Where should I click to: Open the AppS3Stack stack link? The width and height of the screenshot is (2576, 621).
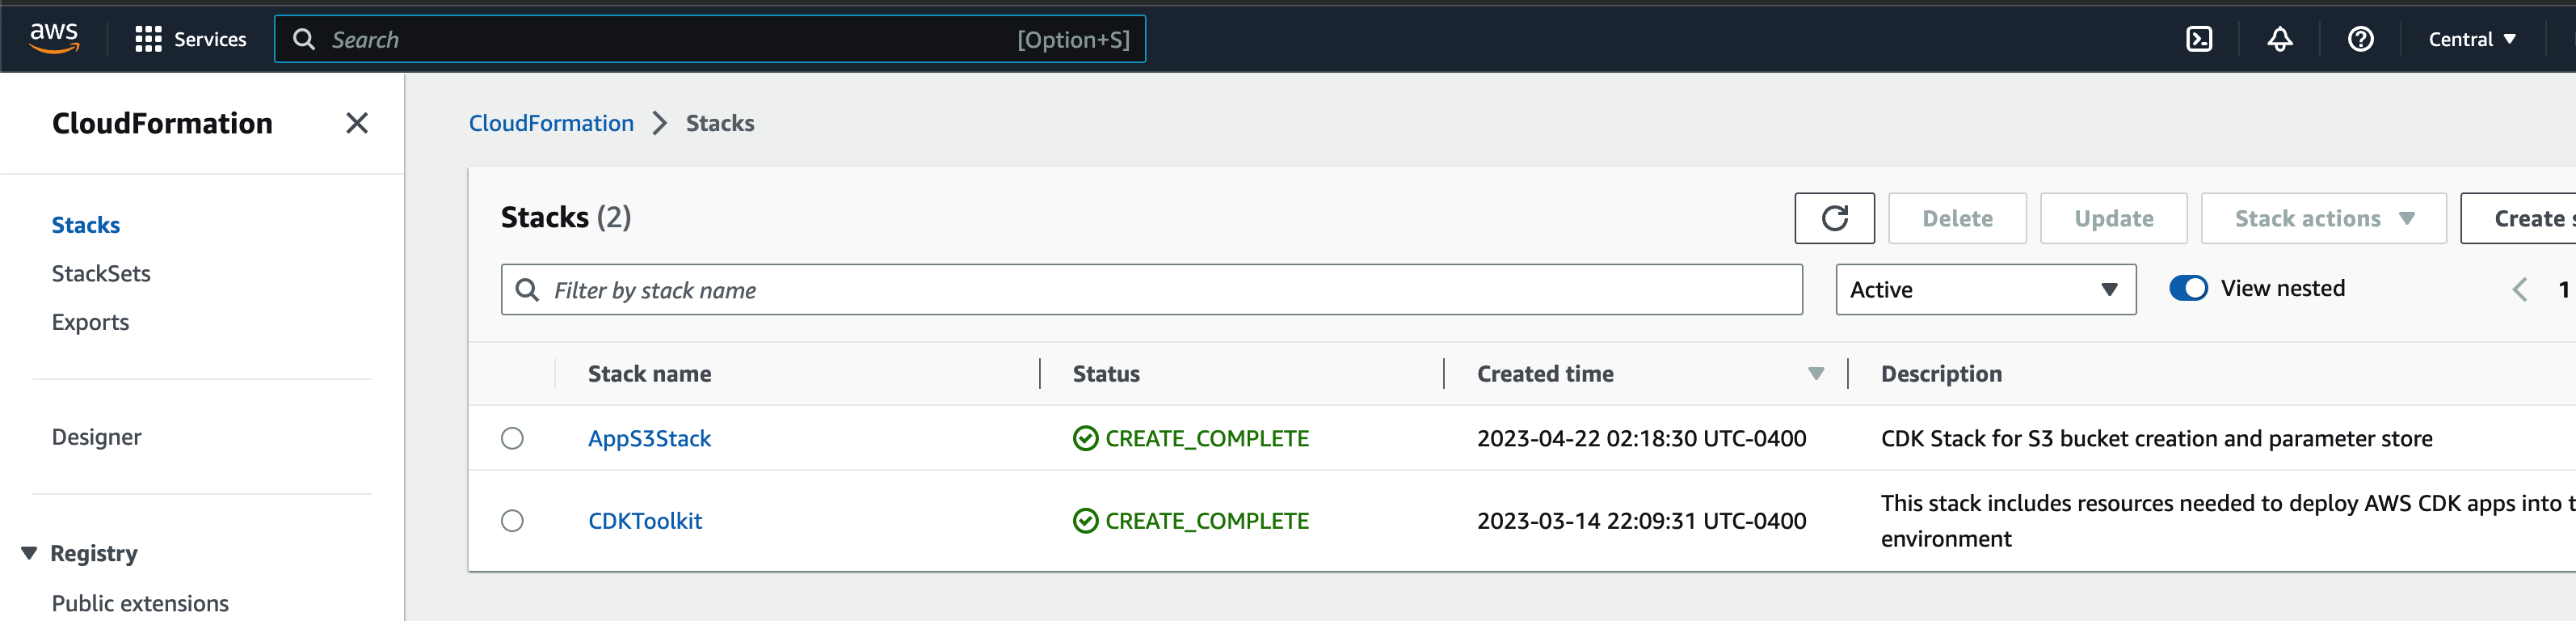(649, 438)
